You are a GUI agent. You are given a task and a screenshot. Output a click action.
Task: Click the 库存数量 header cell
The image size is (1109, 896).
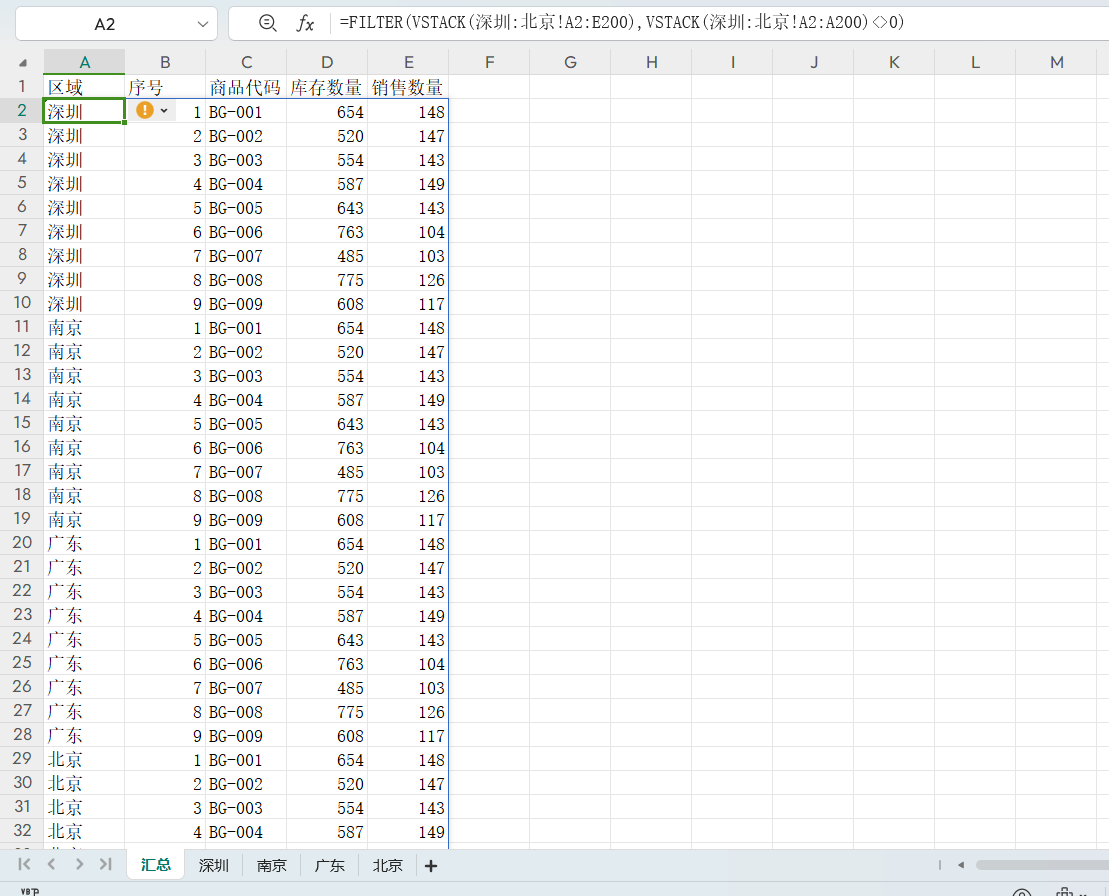click(x=327, y=87)
